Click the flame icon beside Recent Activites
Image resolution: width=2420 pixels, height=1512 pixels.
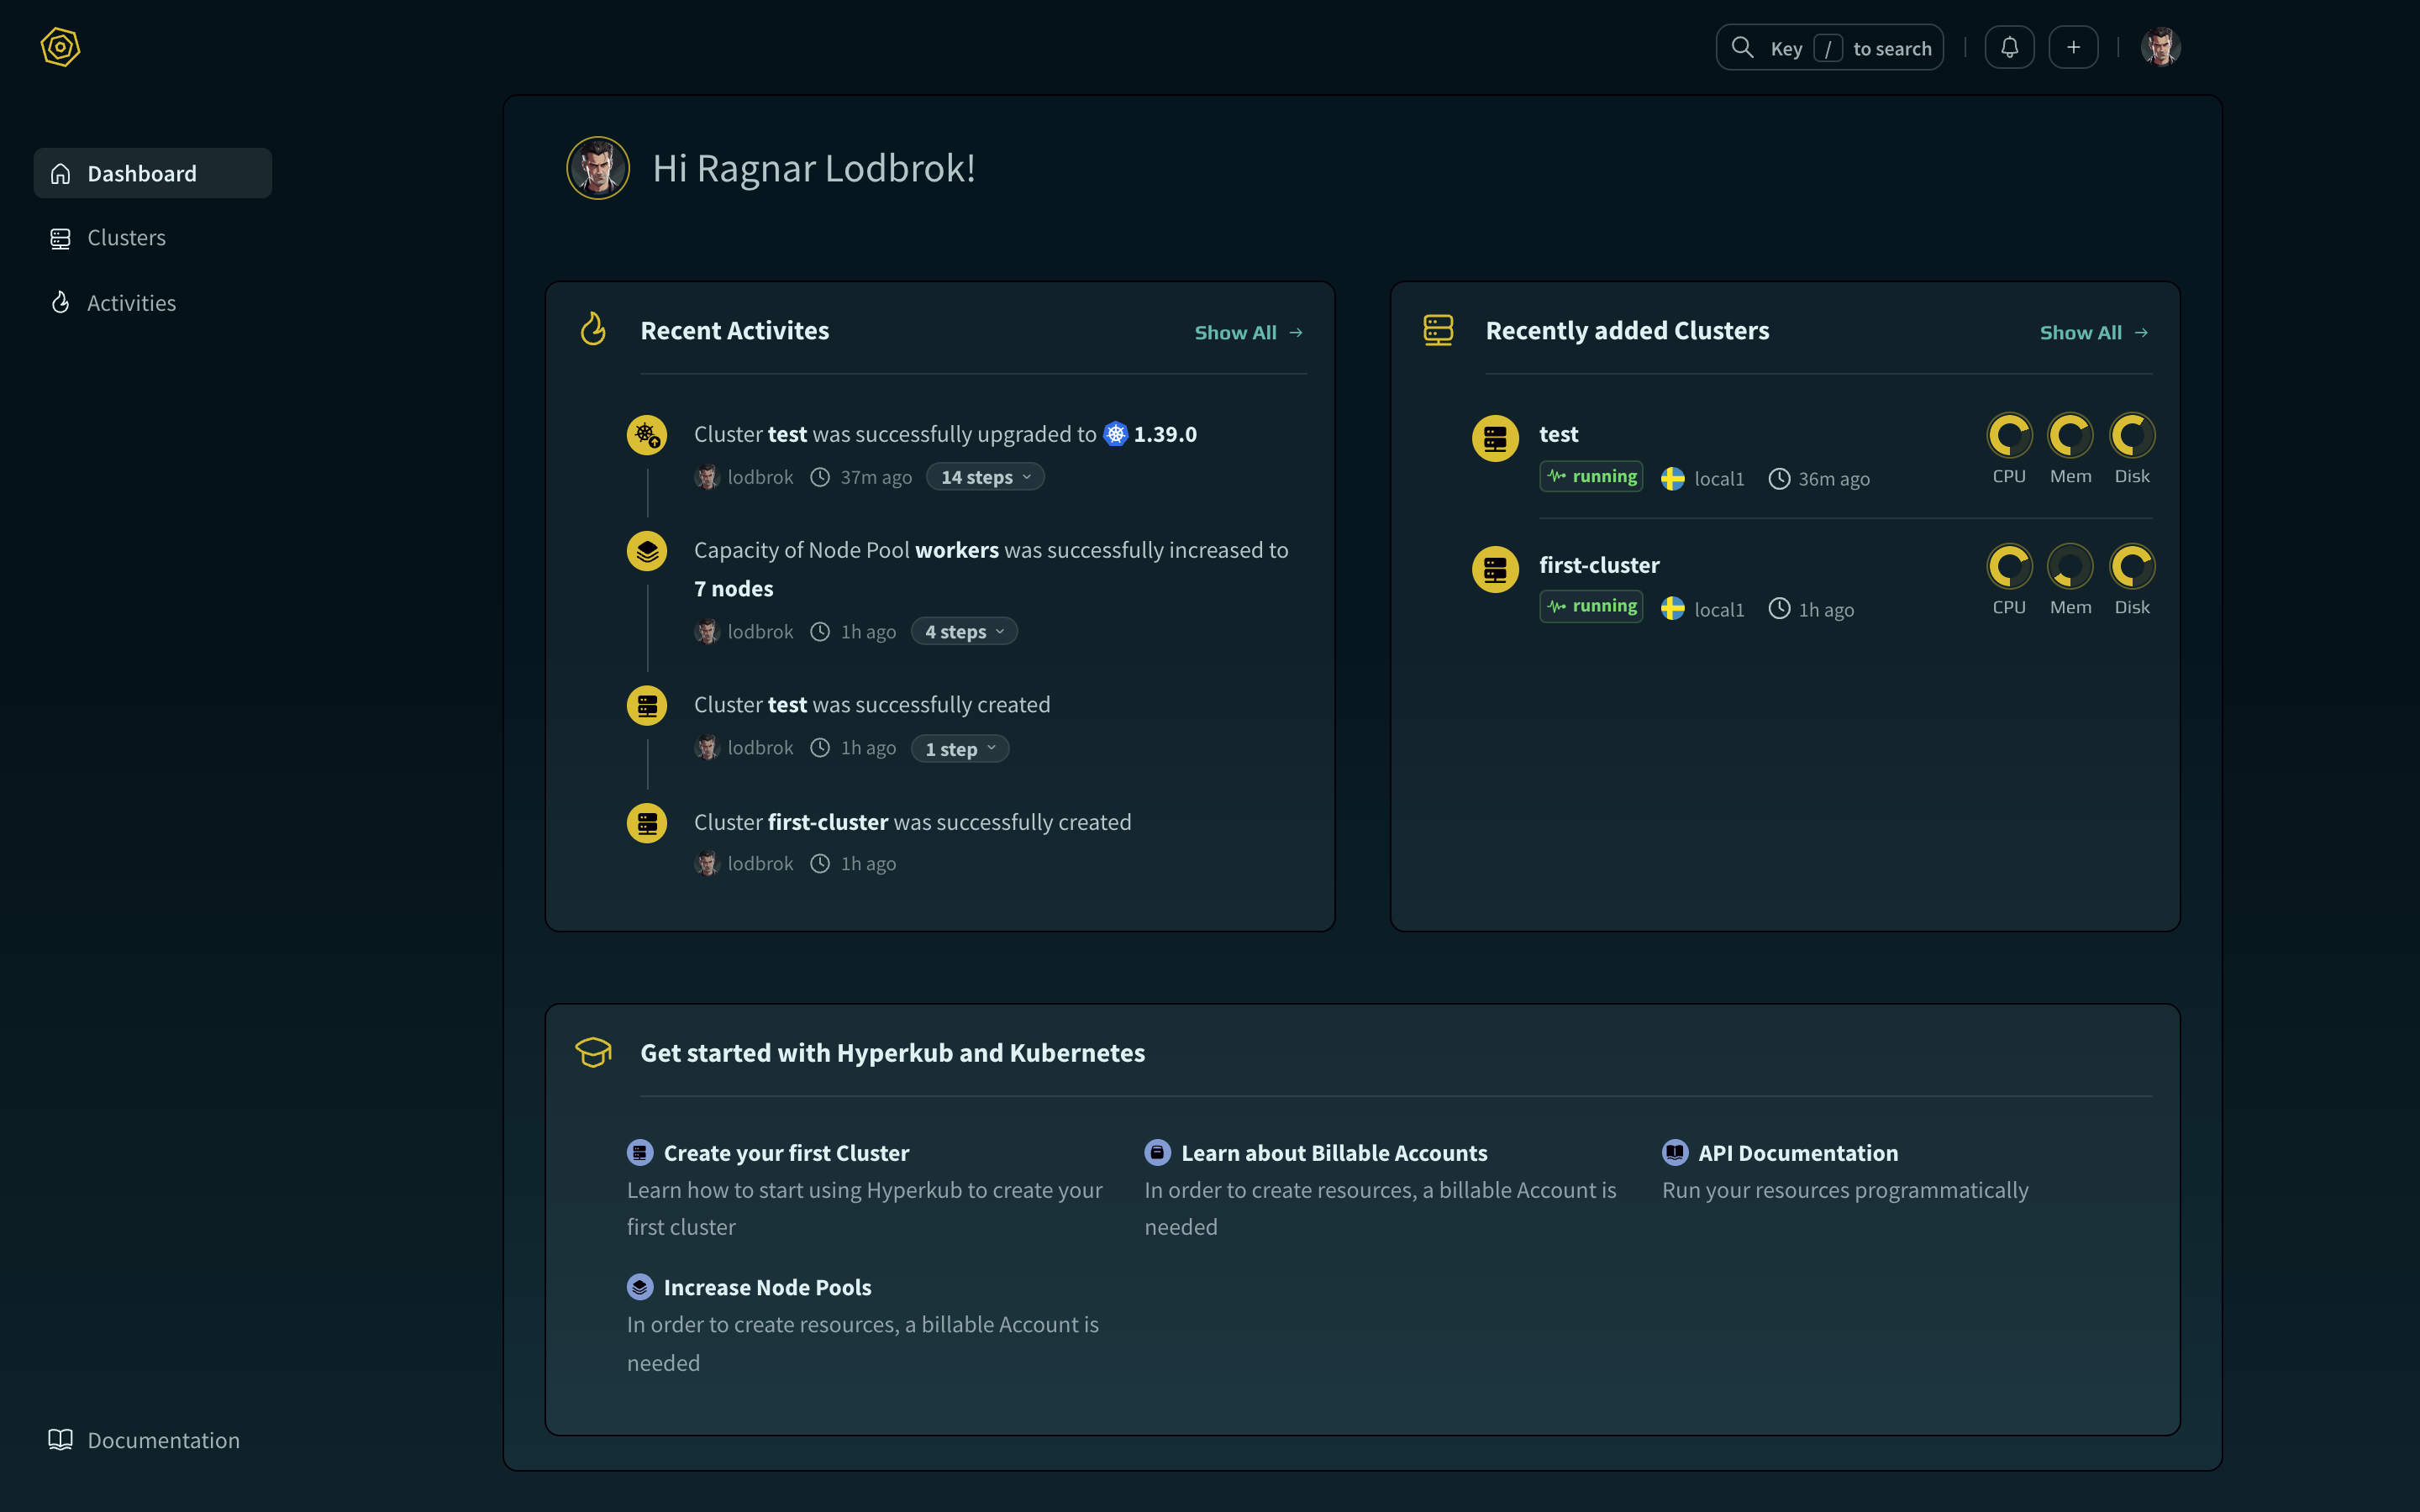click(593, 329)
